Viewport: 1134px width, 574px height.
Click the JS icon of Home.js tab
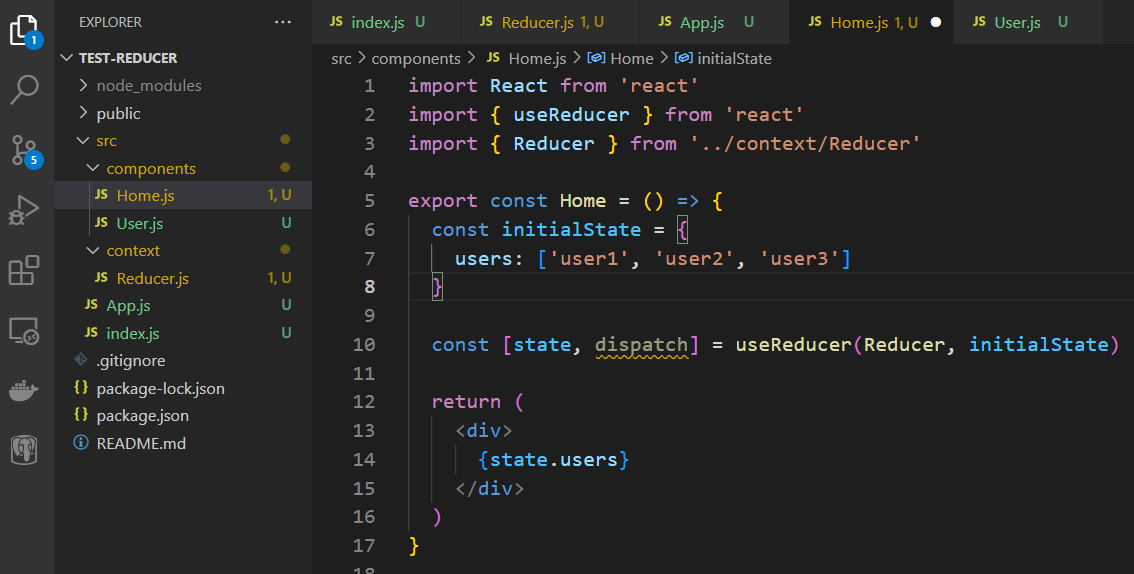pos(815,22)
